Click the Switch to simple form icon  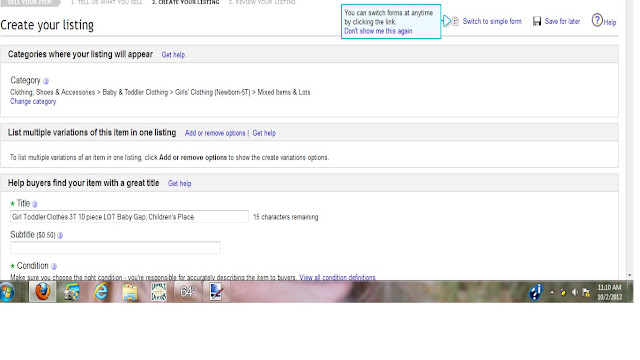pyautogui.click(x=456, y=21)
